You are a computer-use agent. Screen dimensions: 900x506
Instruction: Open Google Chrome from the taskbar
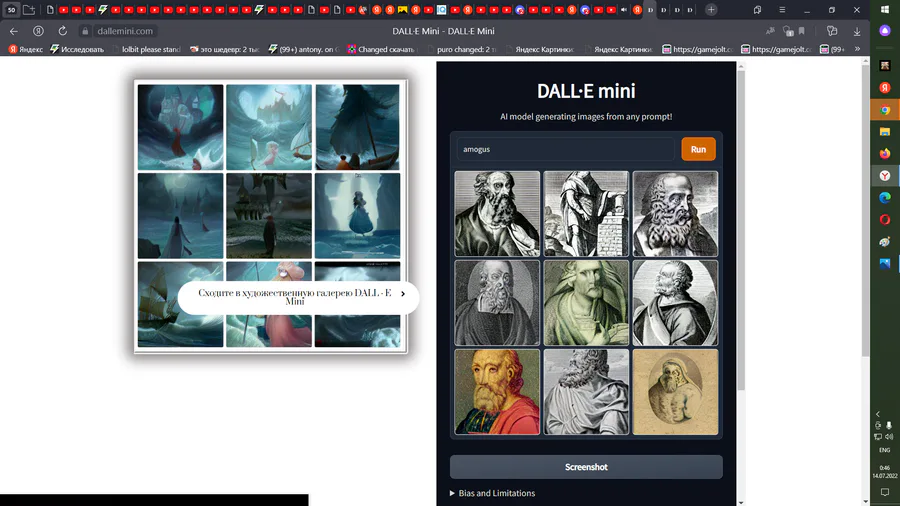[x=885, y=110]
